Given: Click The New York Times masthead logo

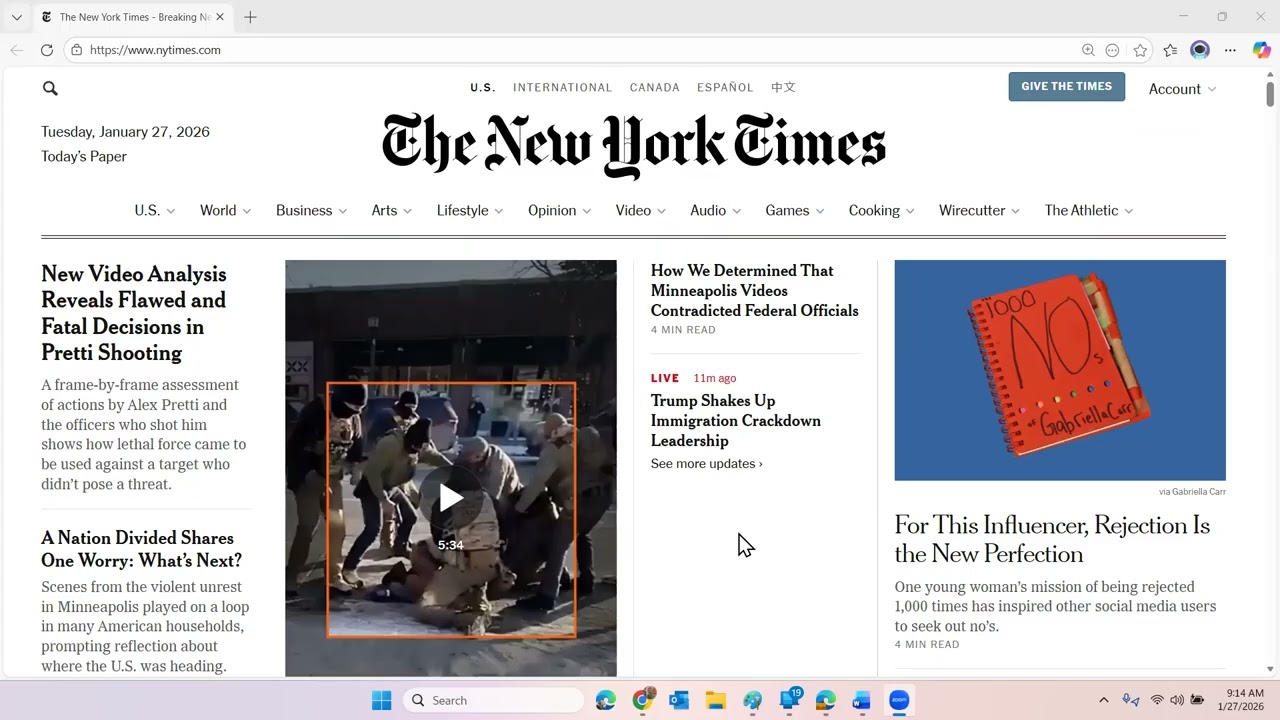Looking at the screenshot, I should point(634,146).
